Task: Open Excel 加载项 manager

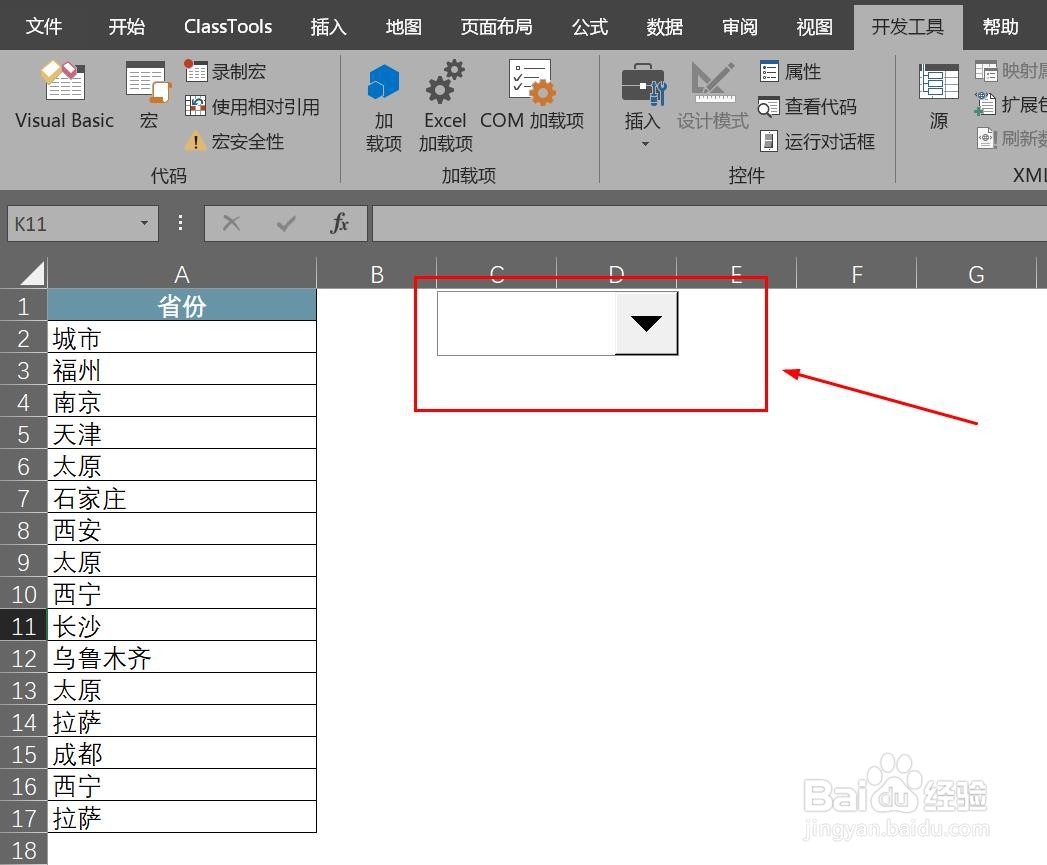Action: point(445,106)
